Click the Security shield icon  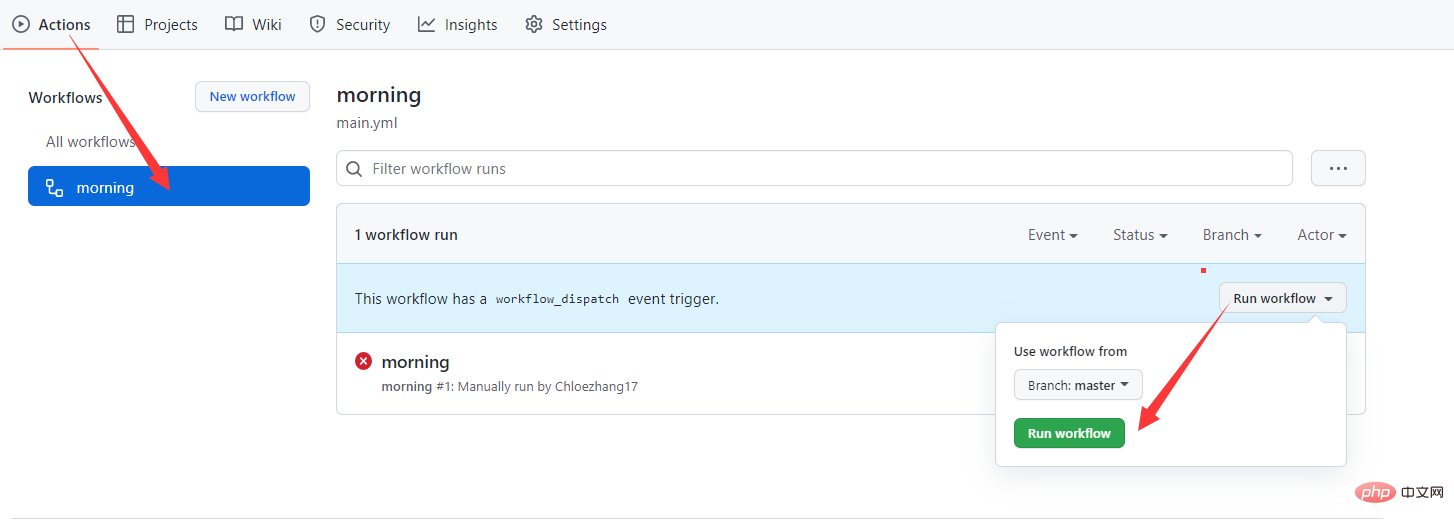(318, 24)
